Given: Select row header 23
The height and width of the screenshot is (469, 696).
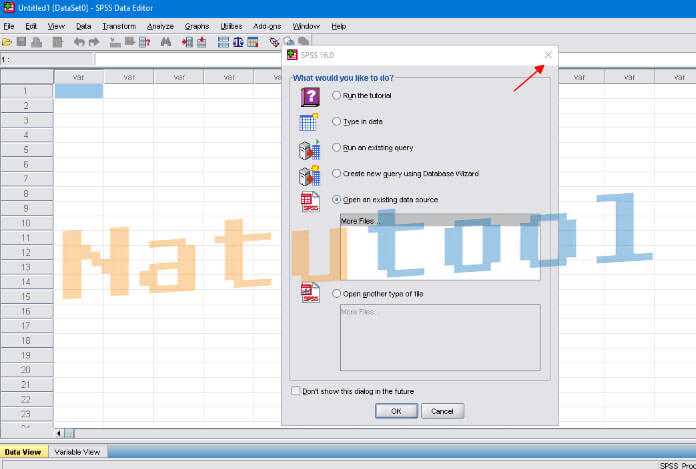Looking at the screenshot, I should (27, 414).
